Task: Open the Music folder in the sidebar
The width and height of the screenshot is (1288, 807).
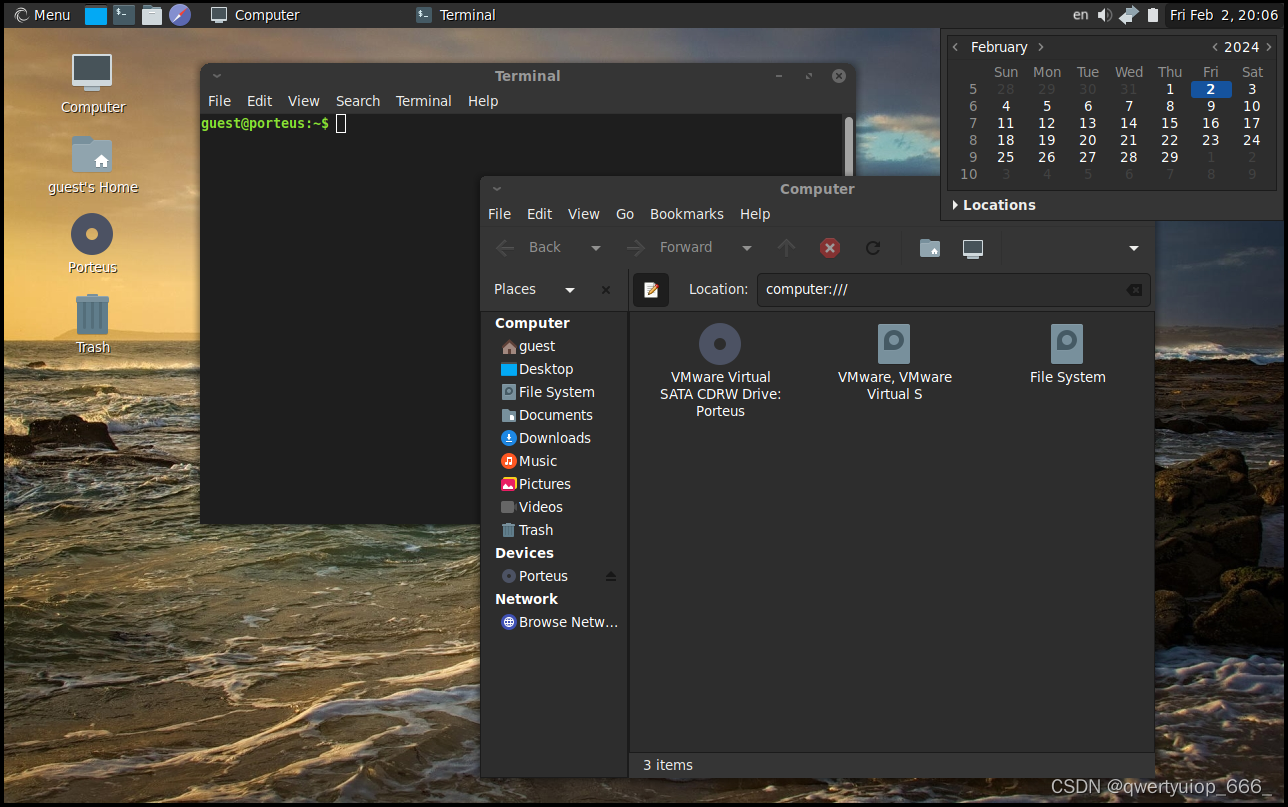Action: point(540,461)
